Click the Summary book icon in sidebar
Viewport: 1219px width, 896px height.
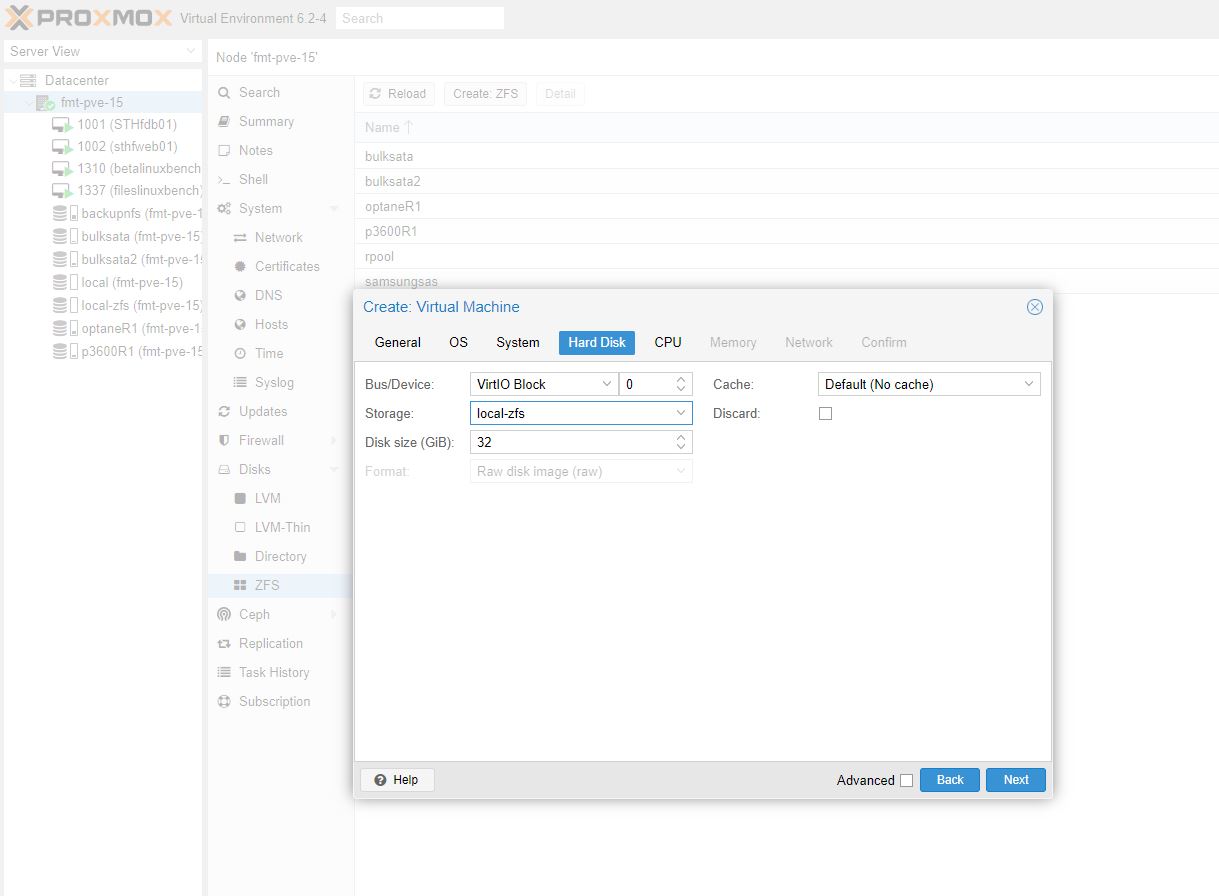pos(224,122)
